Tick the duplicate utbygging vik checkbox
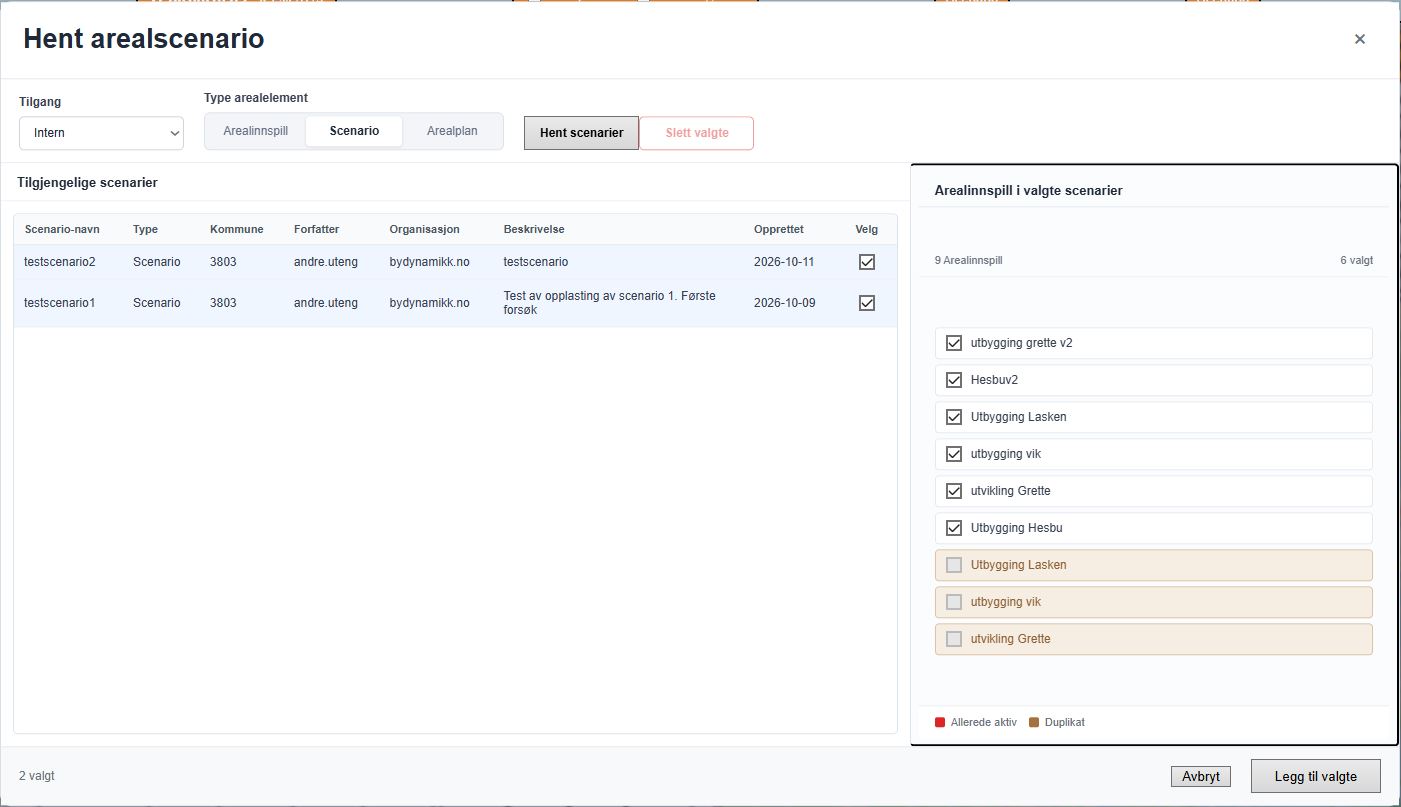 954,602
